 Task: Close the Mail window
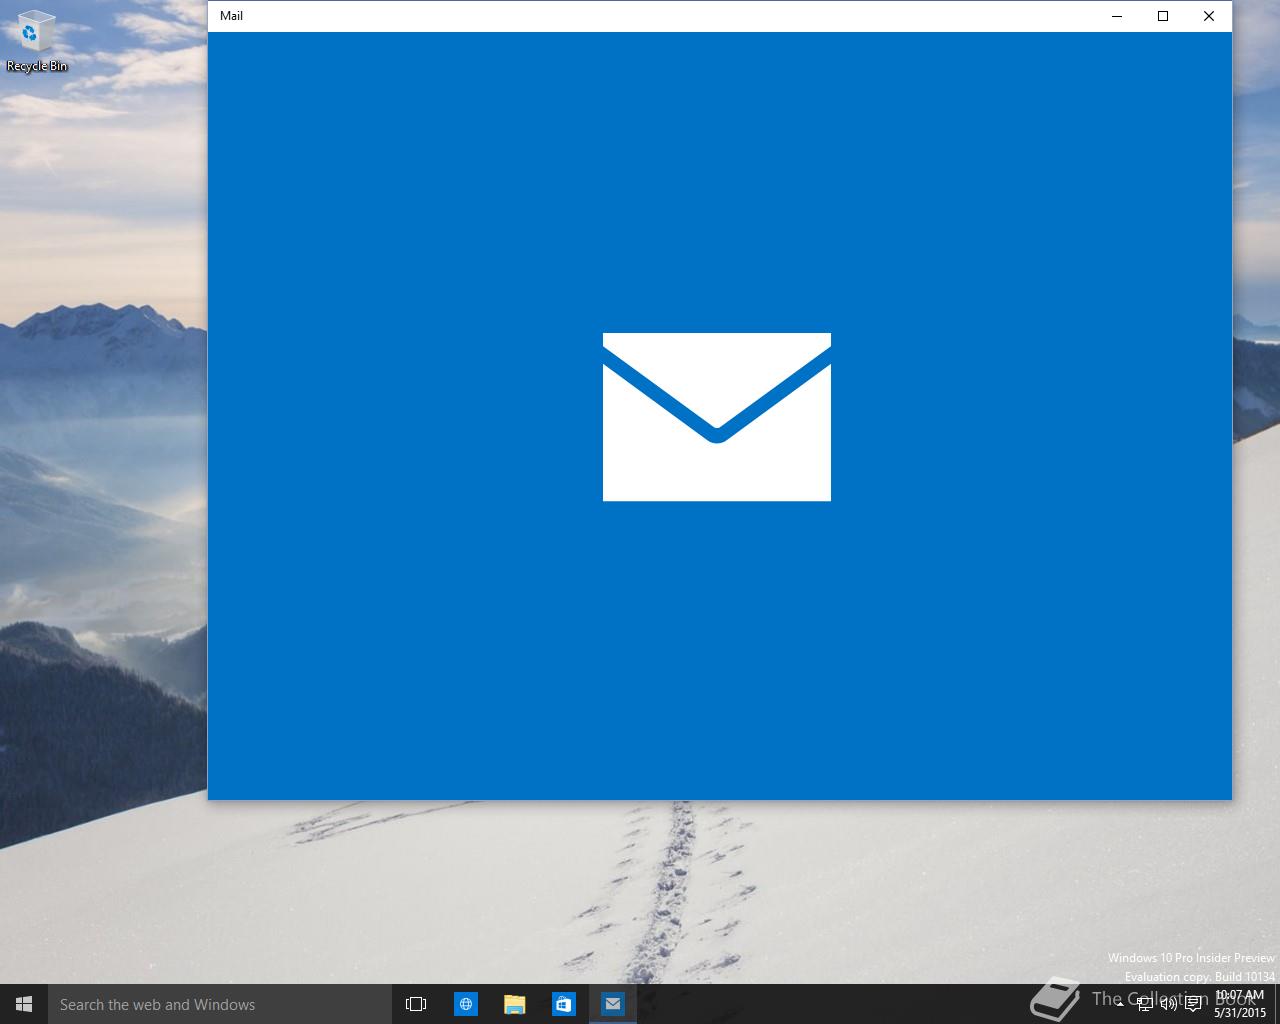point(1209,16)
